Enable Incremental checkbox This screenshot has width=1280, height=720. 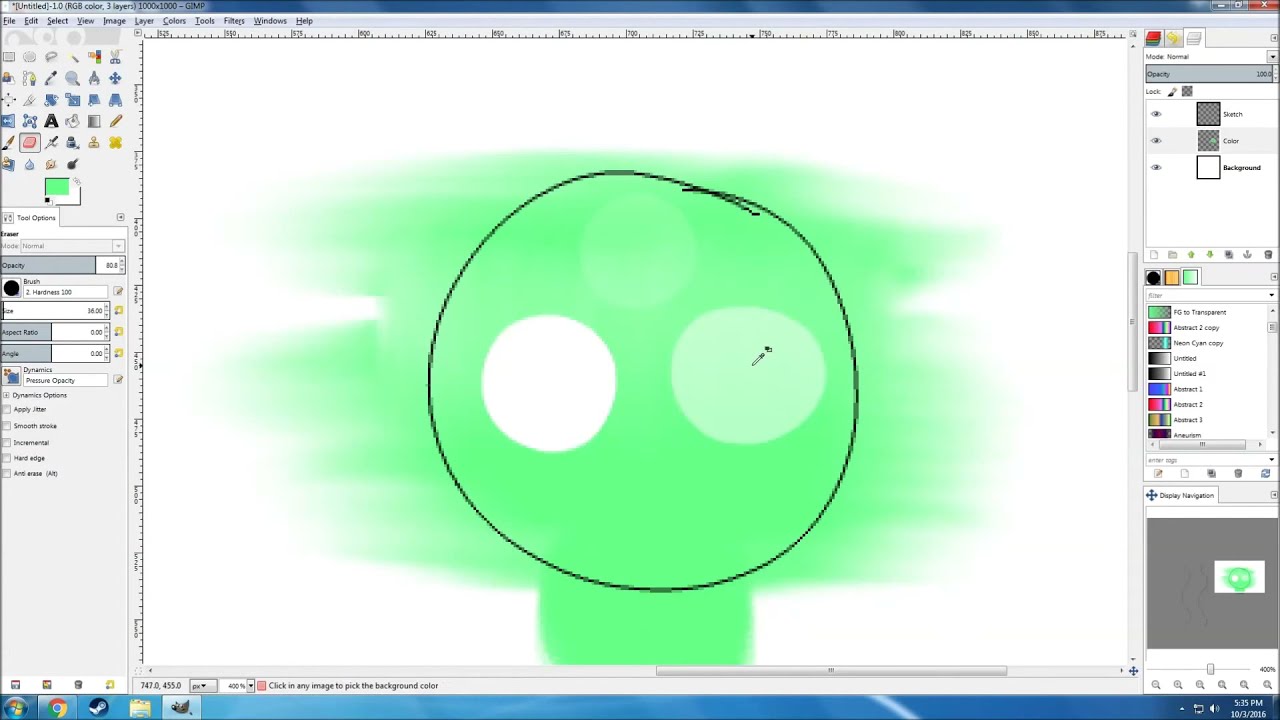point(6,442)
